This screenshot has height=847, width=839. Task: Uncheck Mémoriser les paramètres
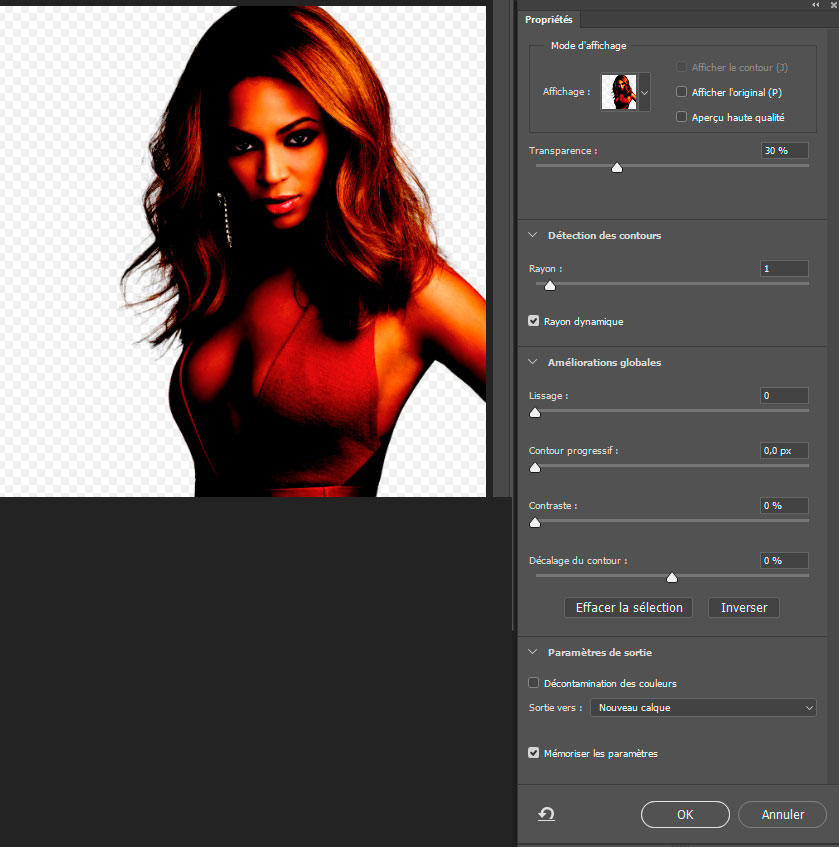click(x=534, y=753)
